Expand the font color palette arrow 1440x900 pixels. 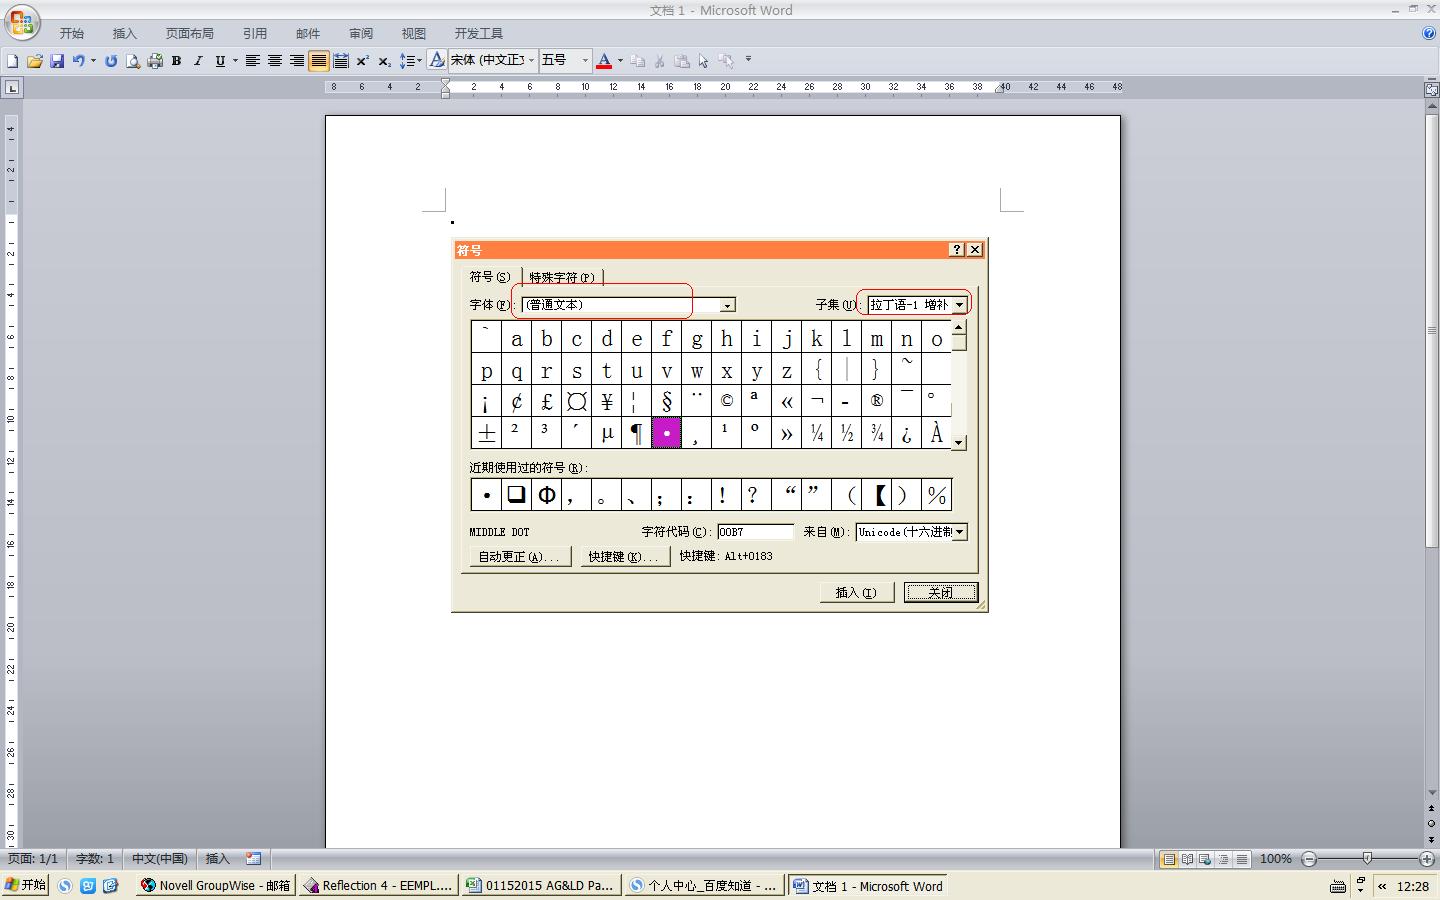[x=620, y=61]
